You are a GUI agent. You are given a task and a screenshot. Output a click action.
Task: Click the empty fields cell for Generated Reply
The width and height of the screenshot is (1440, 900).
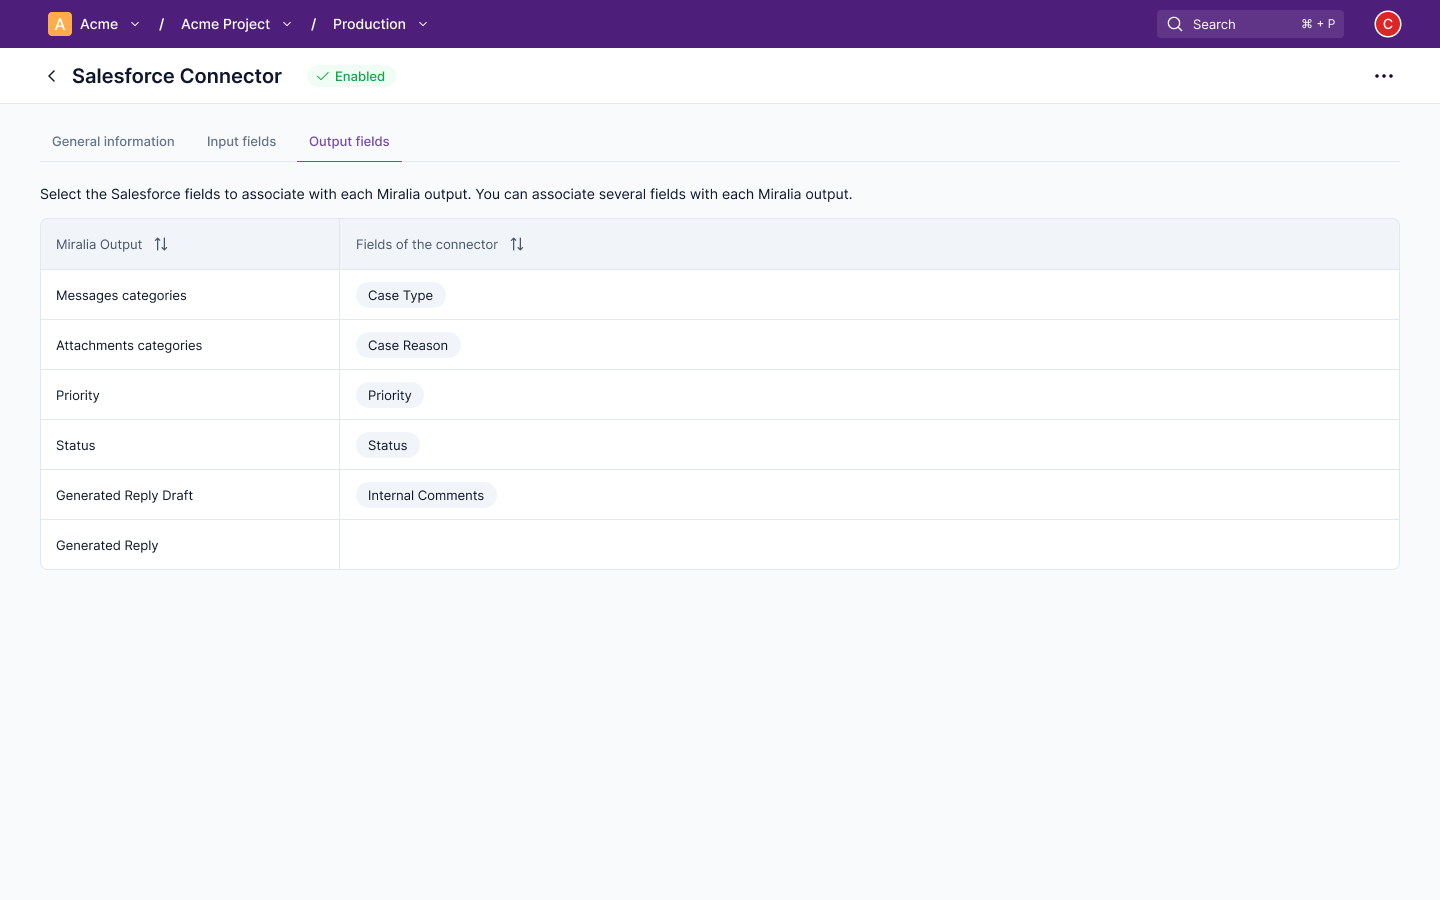[869, 545]
